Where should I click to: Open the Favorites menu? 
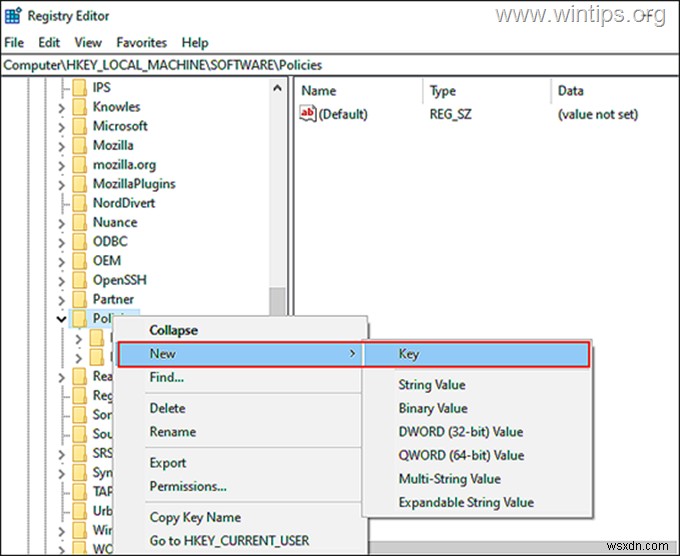pos(142,43)
